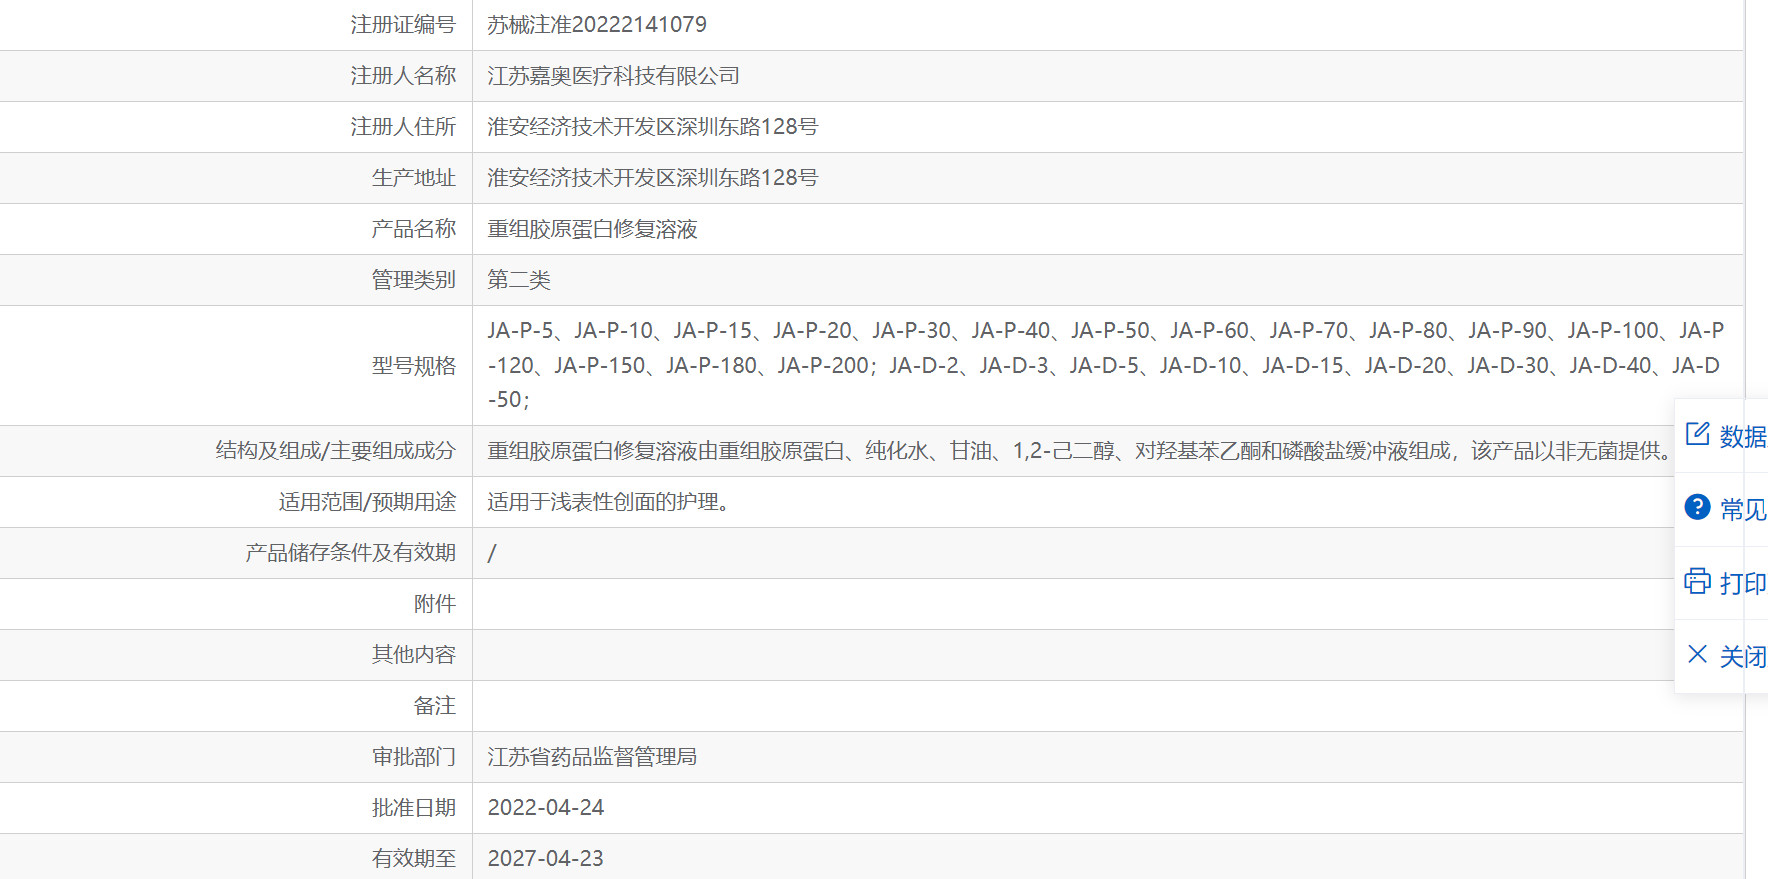1768x879 pixels.
Task: Select registrant name 江苏嘉奥医疗科技有限公司
Action: tap(613, 76)
